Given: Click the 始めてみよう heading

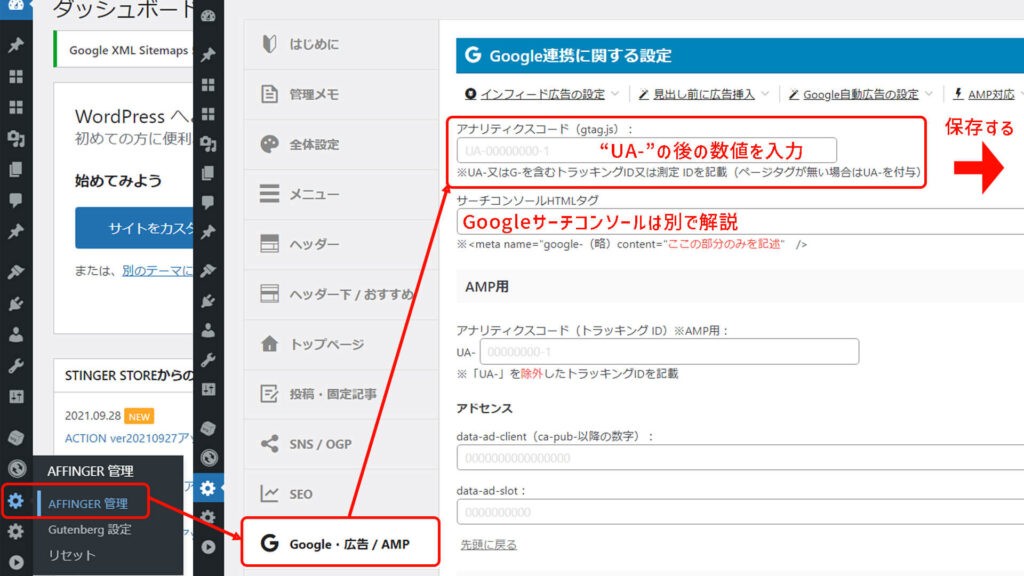Looking at the screenshot, I should pyautogui.click(x=118, y=181).
